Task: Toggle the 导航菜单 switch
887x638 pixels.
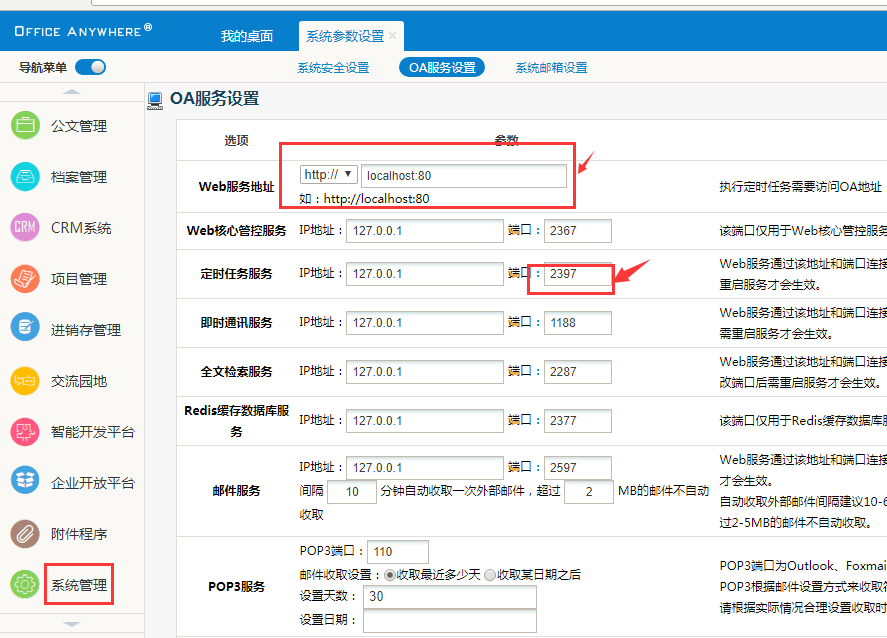Action: click(x=90, y=67)
